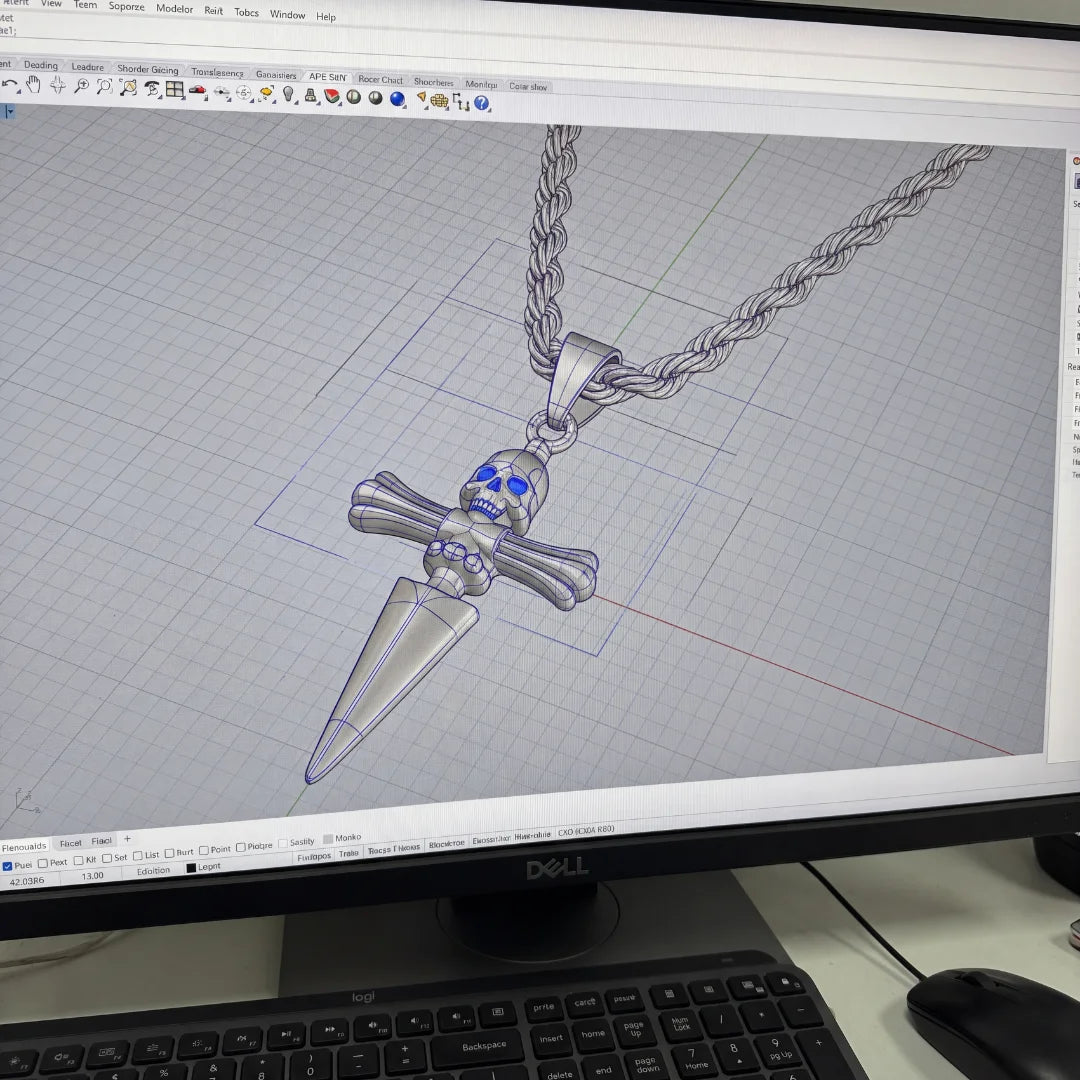Click the blue sphere render icon
The height and width of the screenshot is (1080, 1080).
(397, 98)
